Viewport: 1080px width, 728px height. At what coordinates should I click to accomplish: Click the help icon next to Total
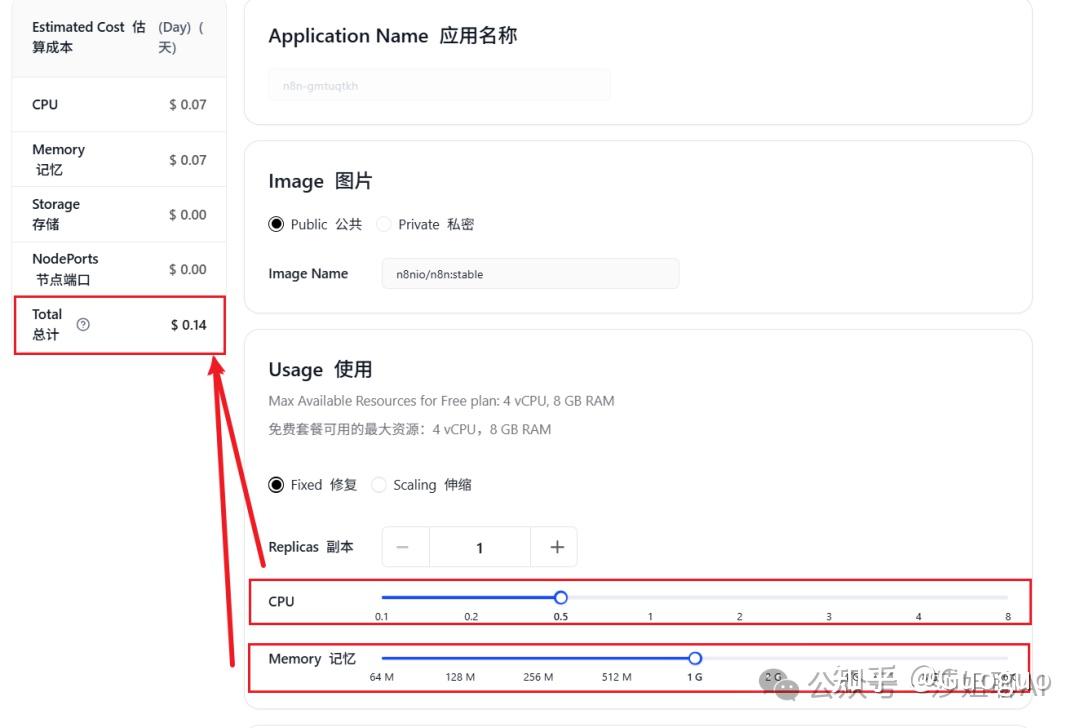pos(83,324)
